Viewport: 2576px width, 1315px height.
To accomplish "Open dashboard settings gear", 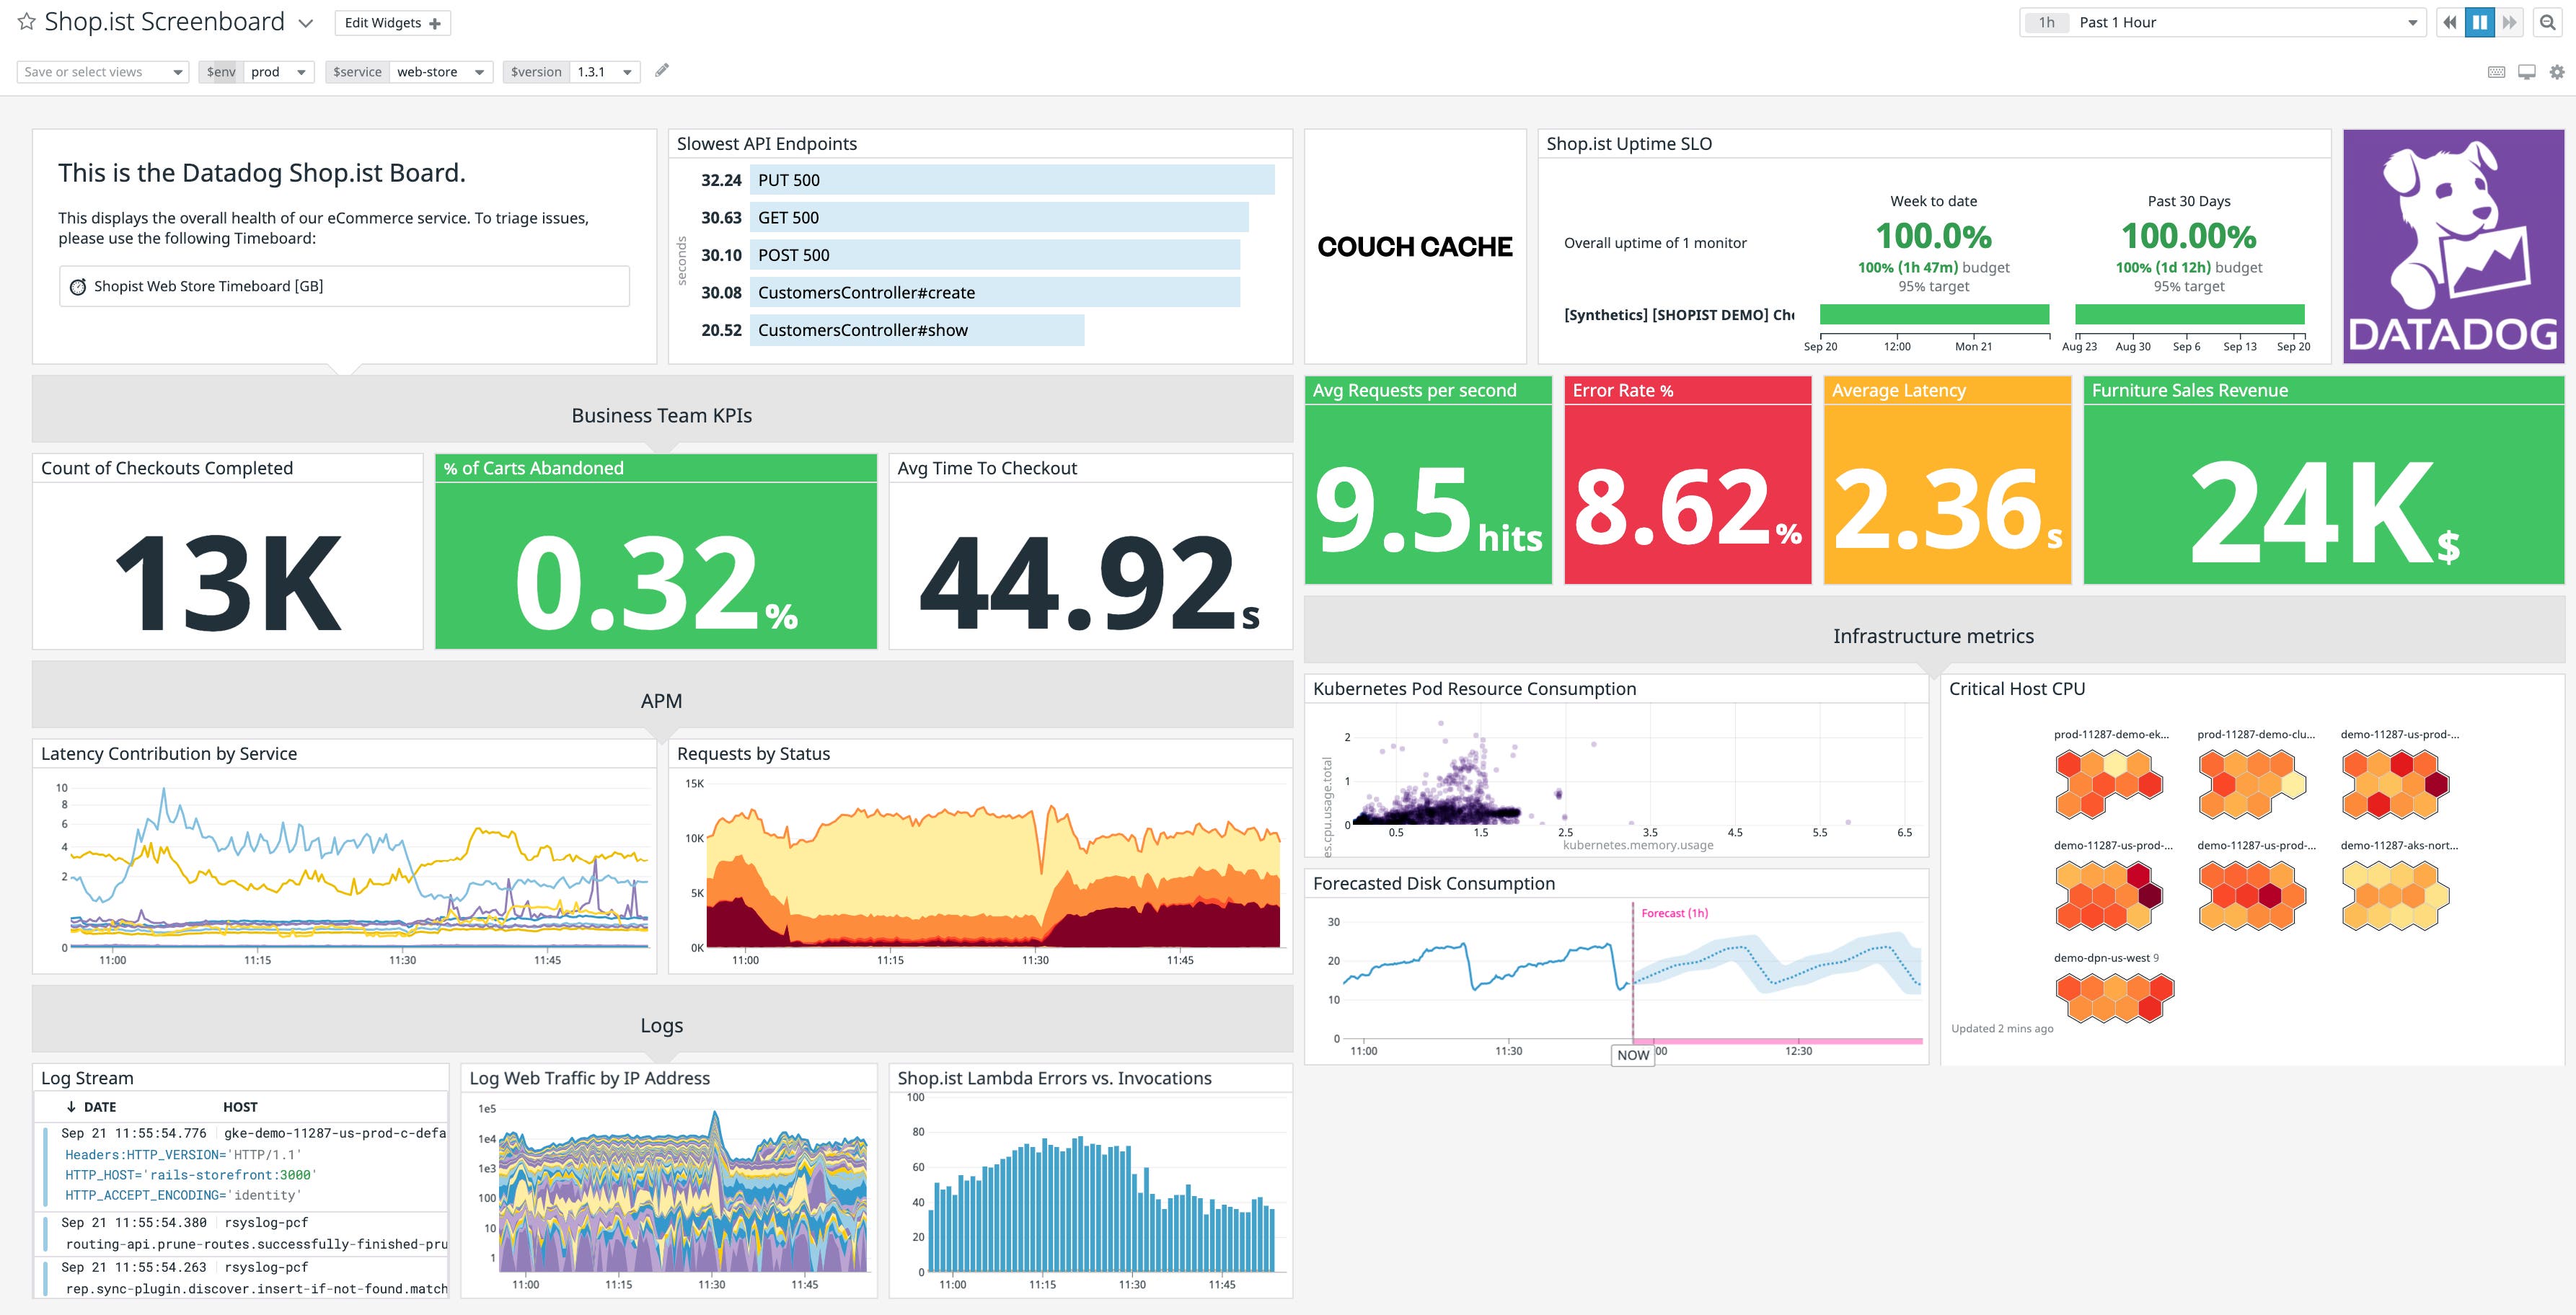I will (2557, 72).
